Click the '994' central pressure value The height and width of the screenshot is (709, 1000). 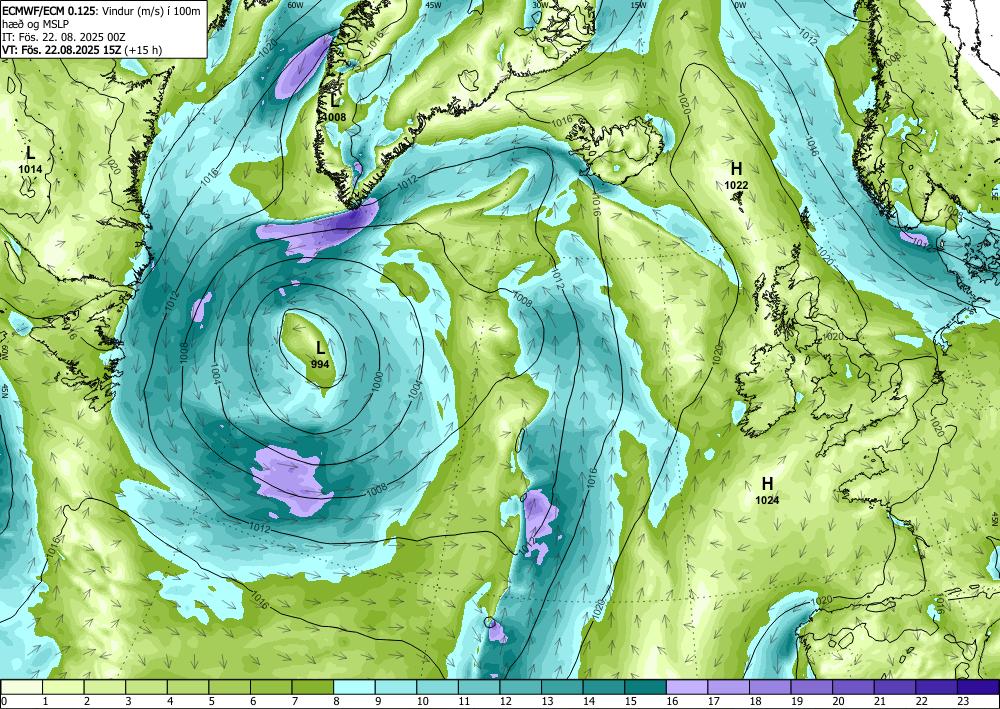[321, 364]
